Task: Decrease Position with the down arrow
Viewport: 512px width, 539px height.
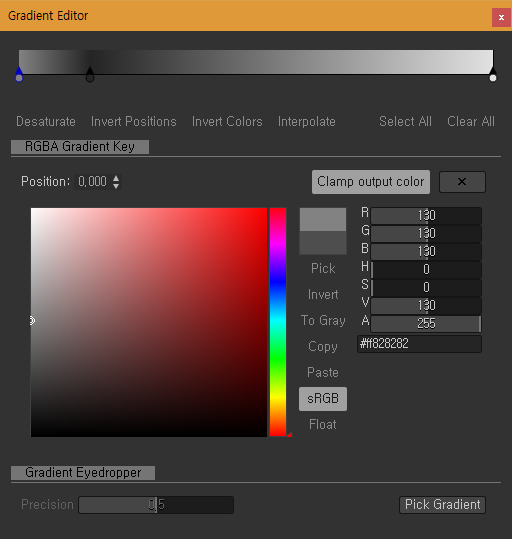Action: coord(116,186)
